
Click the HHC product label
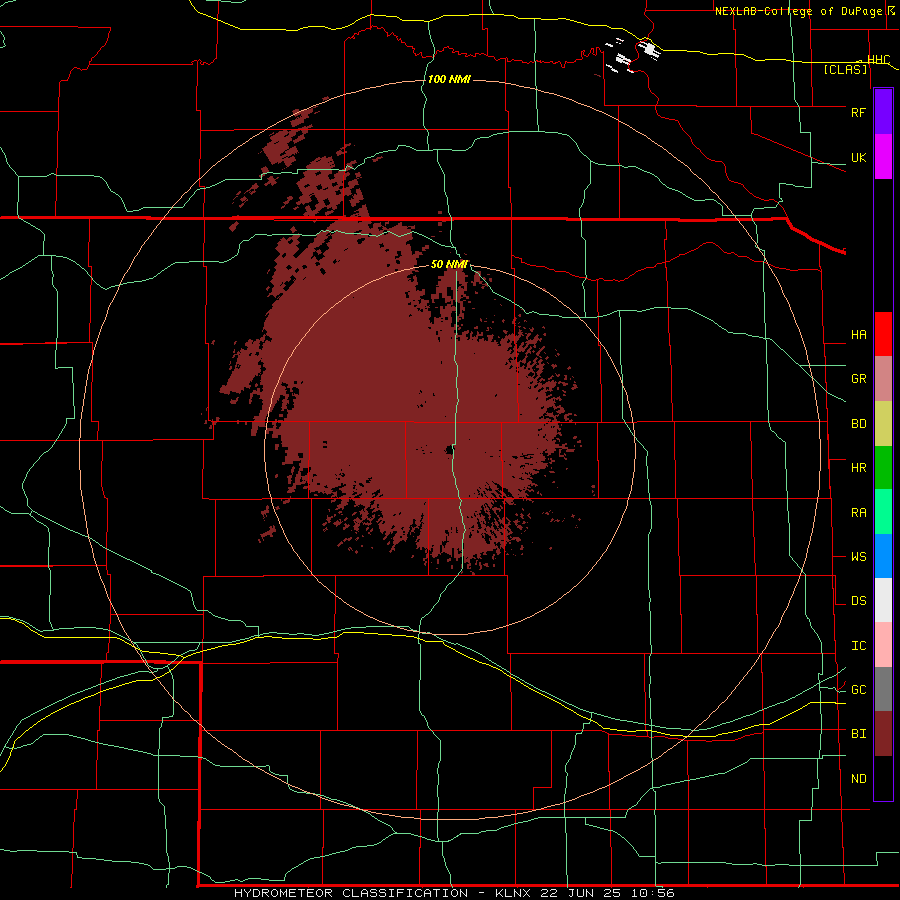[x=878, y=60]
